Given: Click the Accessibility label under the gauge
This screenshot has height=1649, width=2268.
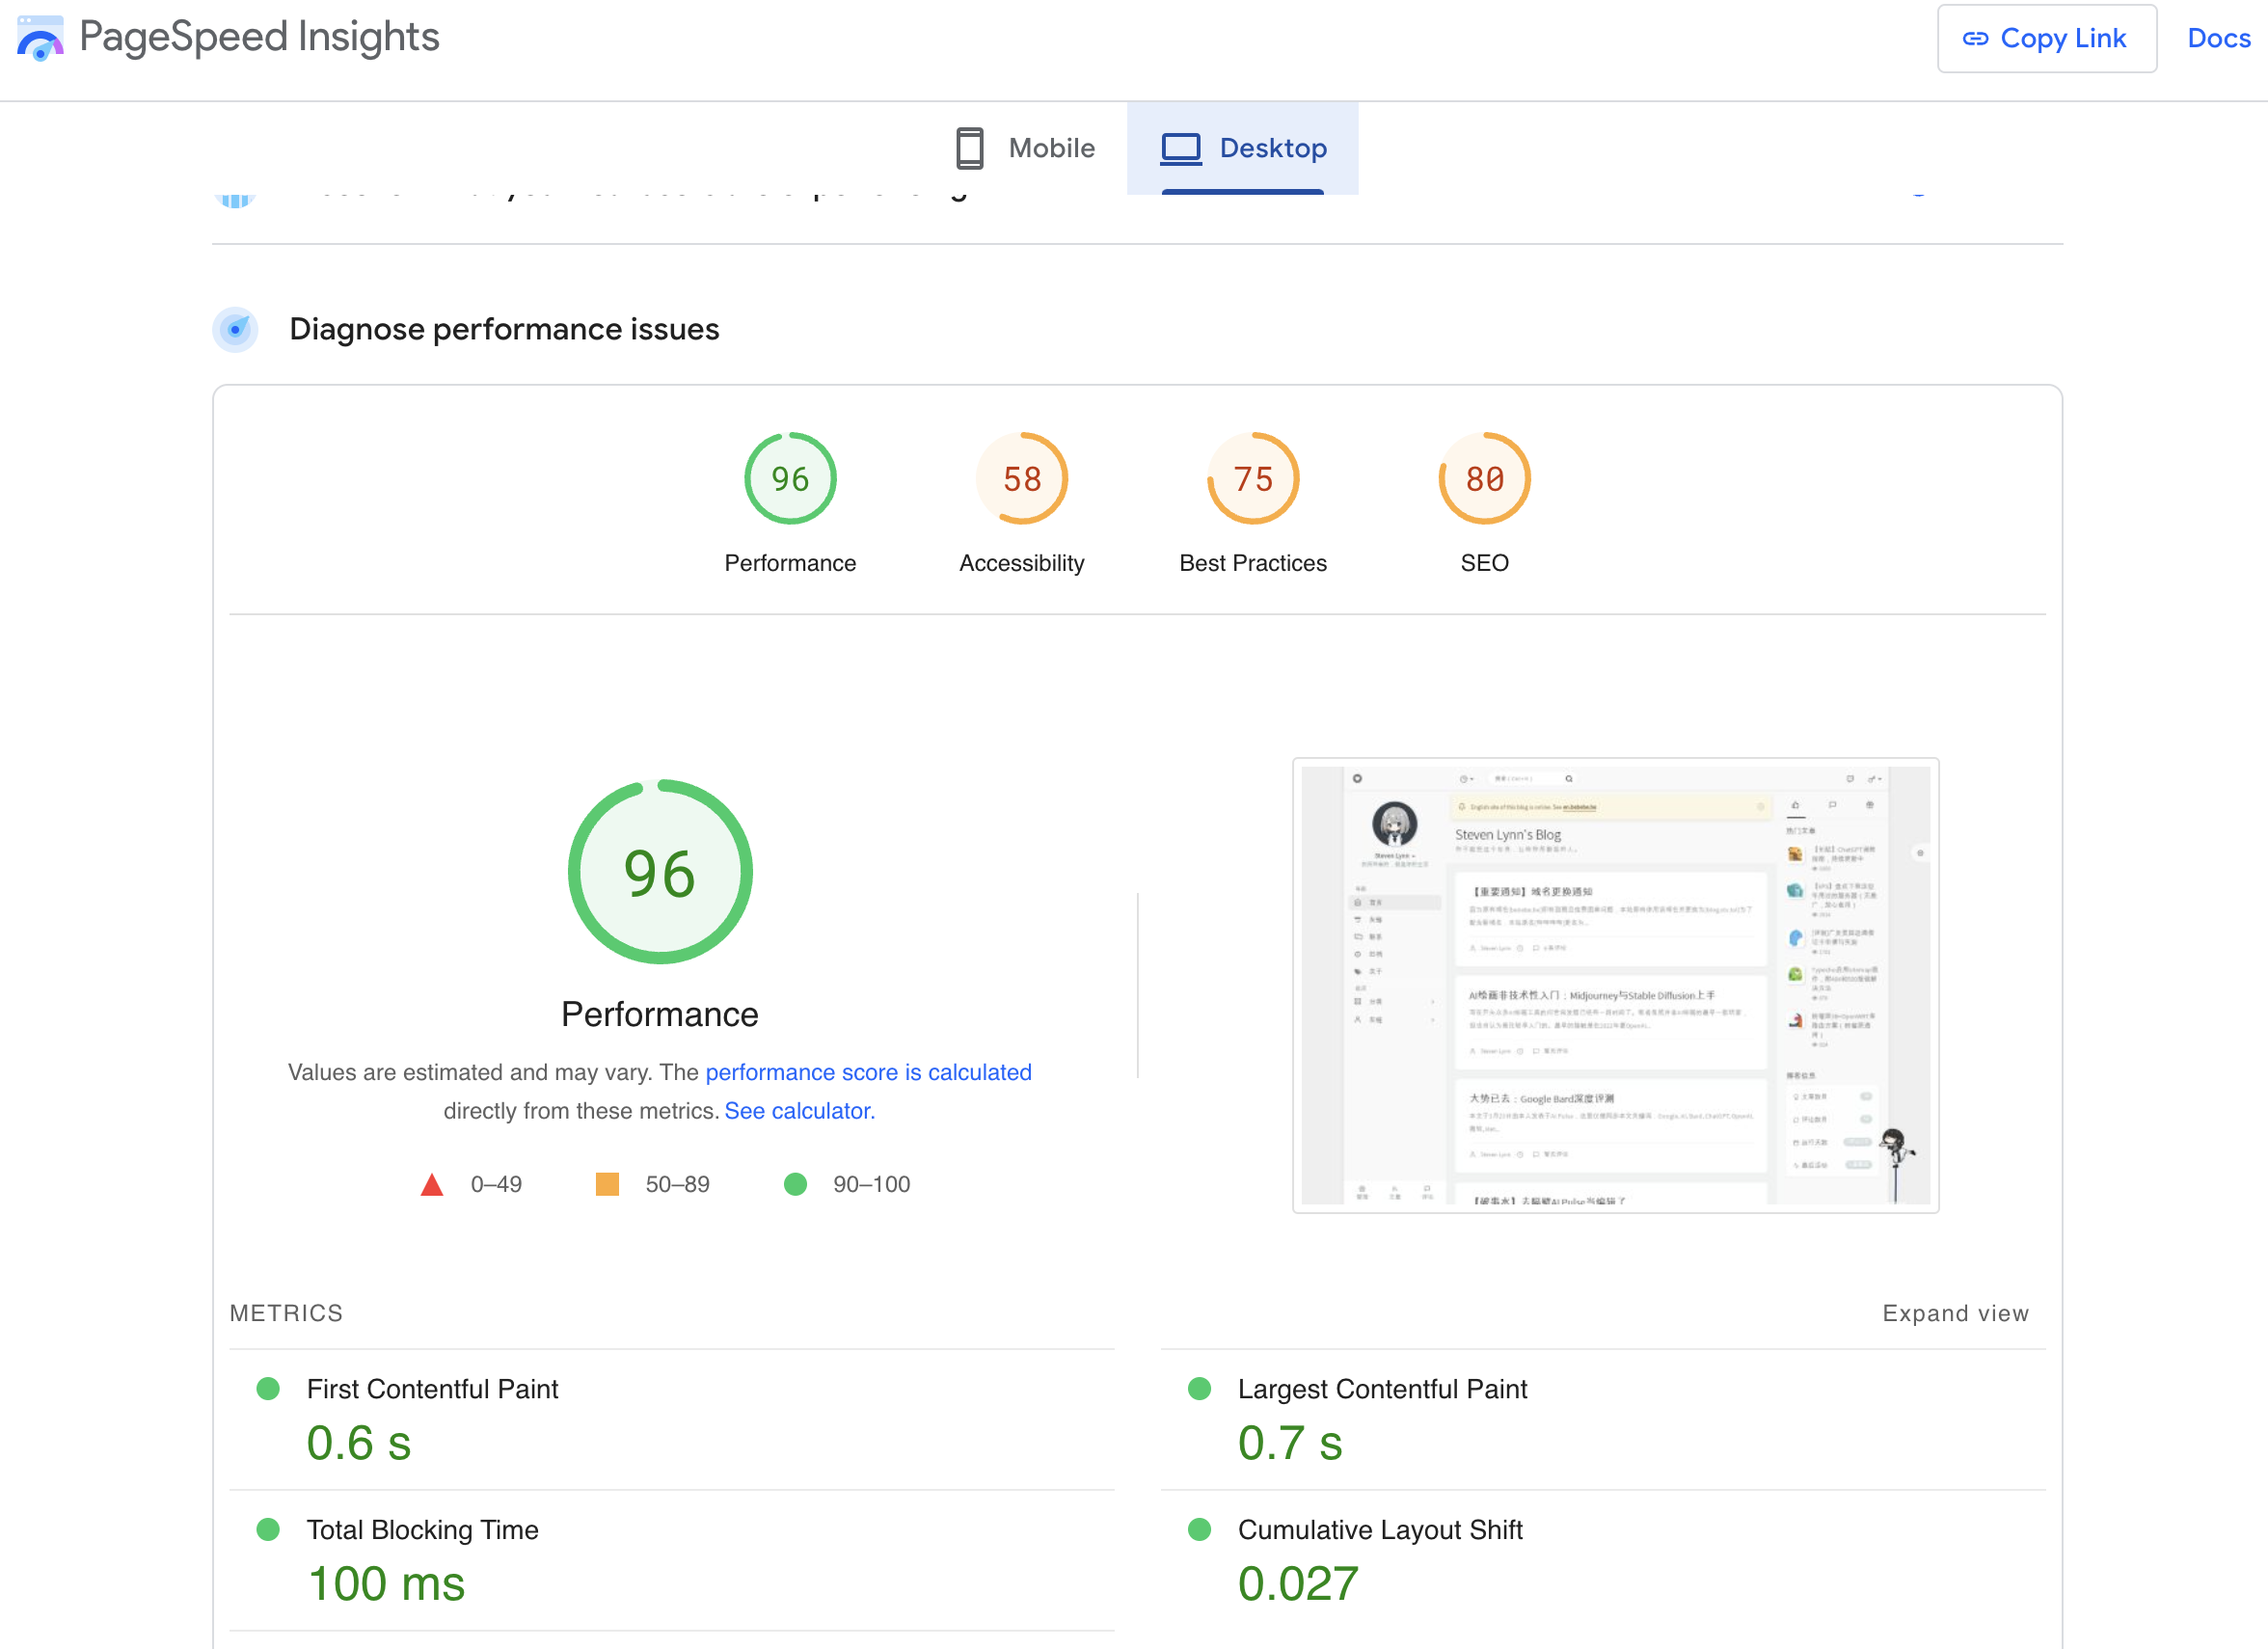Looking at the screenshot, I should (1022, 563).
